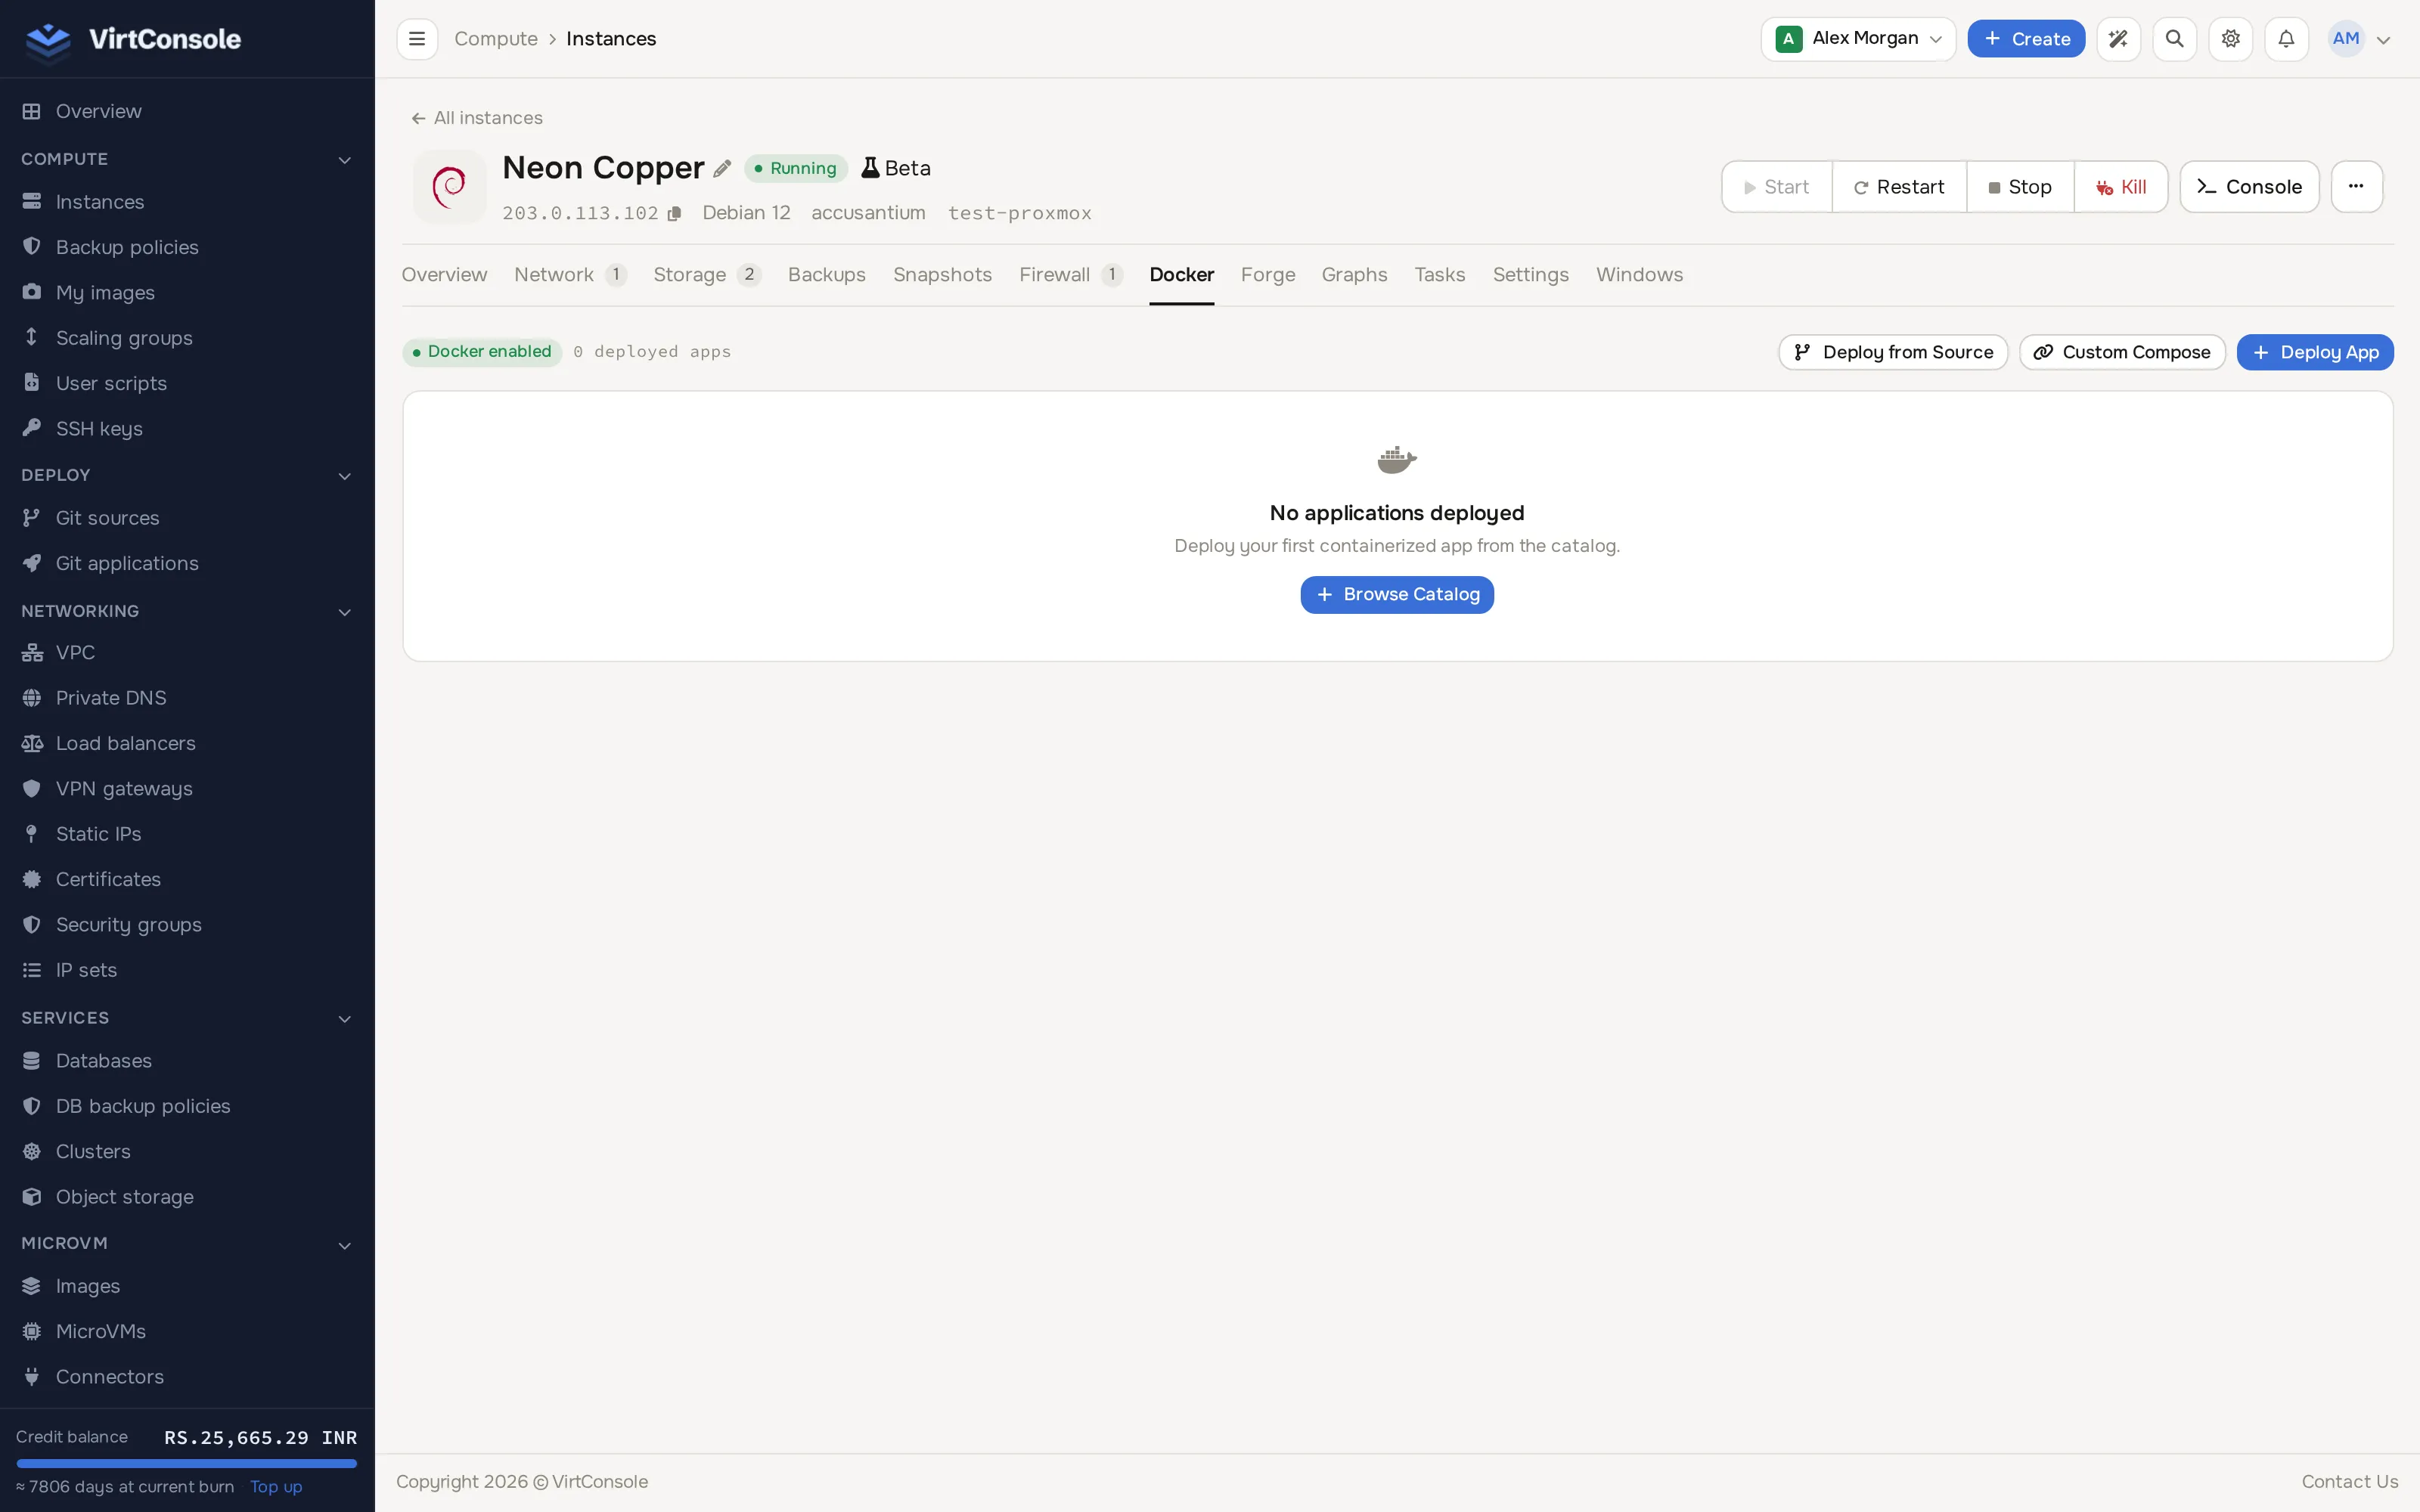This screenshot has width=2420, height=1512.
Task: Open VPN gateways in sidebar
Action: 187,788
